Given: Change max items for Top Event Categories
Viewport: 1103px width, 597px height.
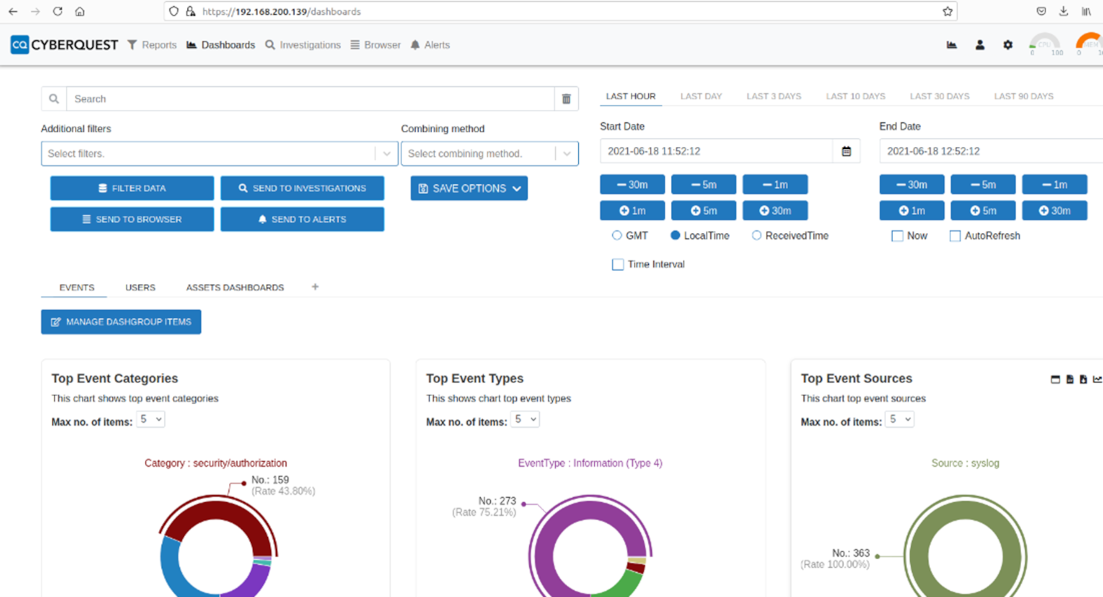Looking at the screenshot, I should 151,420.
